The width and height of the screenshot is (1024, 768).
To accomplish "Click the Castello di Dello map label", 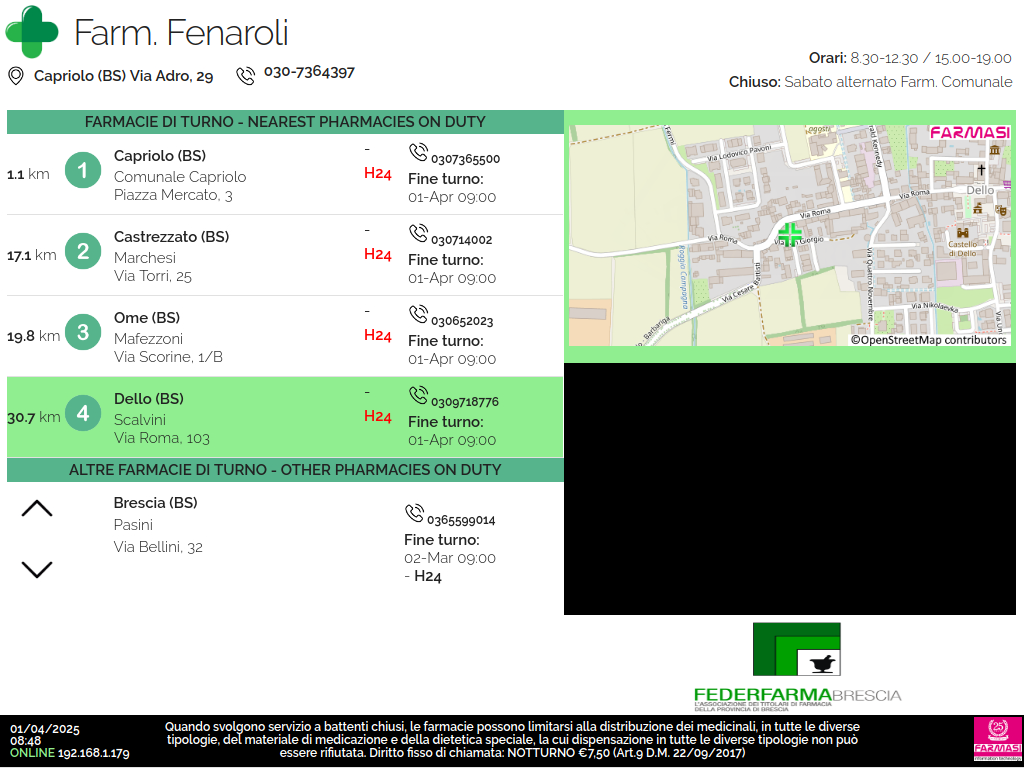I will pyautogui.click(x=962, y=248).
